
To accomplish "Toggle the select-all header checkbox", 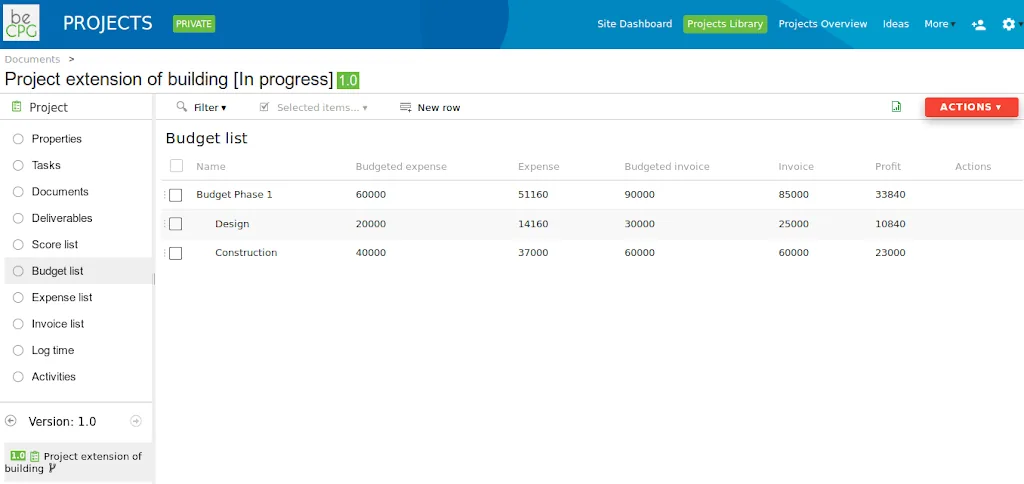I will [x=176, y=166].
